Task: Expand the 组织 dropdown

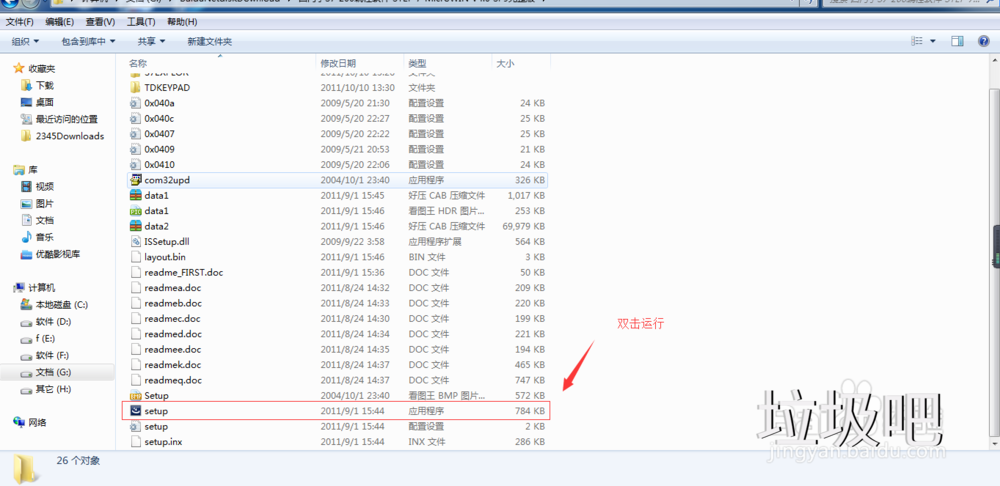Action: coord(25,41)
